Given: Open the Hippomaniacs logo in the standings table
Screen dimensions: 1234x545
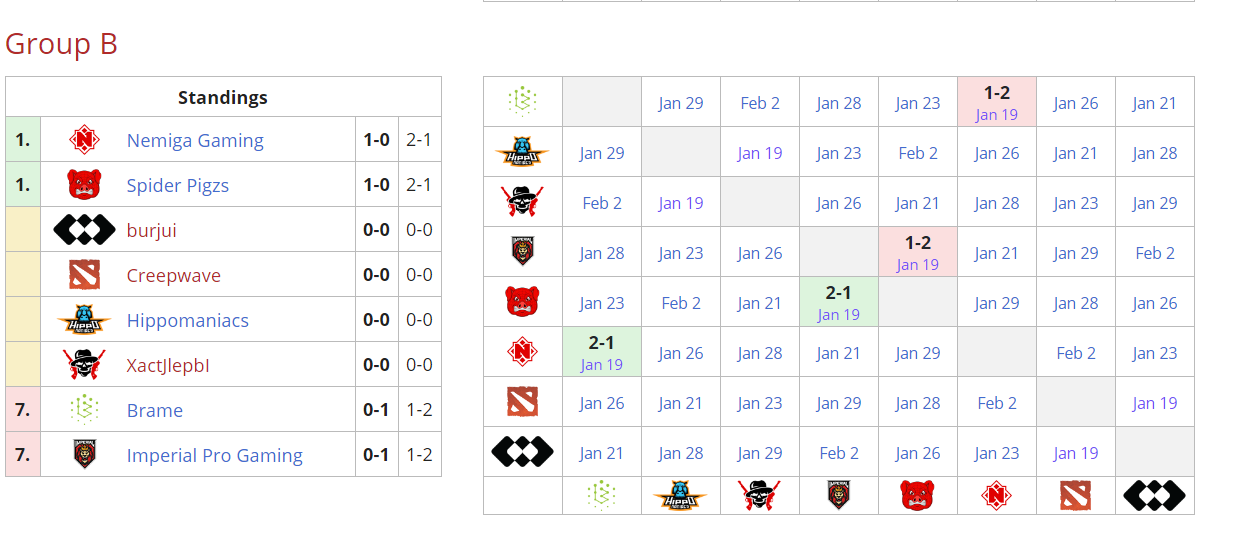Looking at the screenshot, I should pyautogui.click(x=84, y=320).
